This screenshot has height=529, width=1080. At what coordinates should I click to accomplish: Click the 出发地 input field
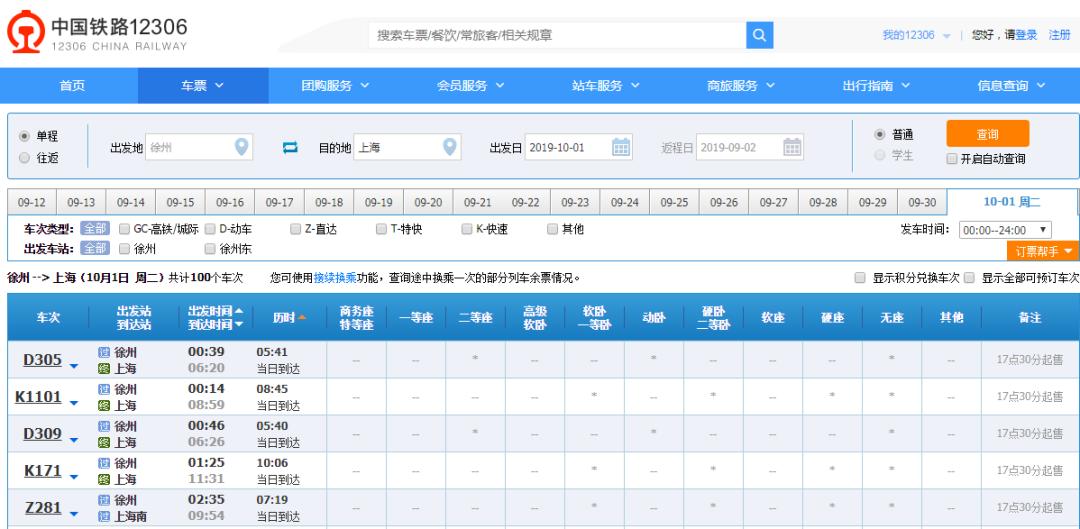tap(198, 147)
